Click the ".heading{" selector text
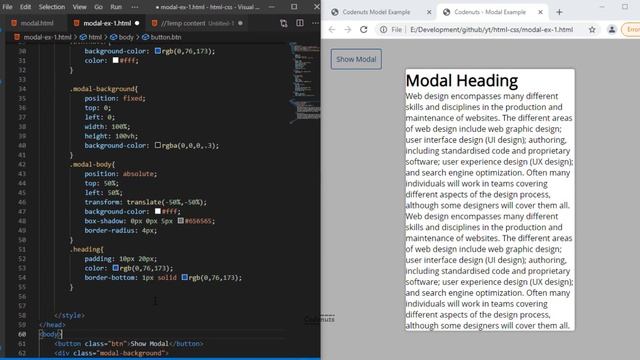 point(87,249)
